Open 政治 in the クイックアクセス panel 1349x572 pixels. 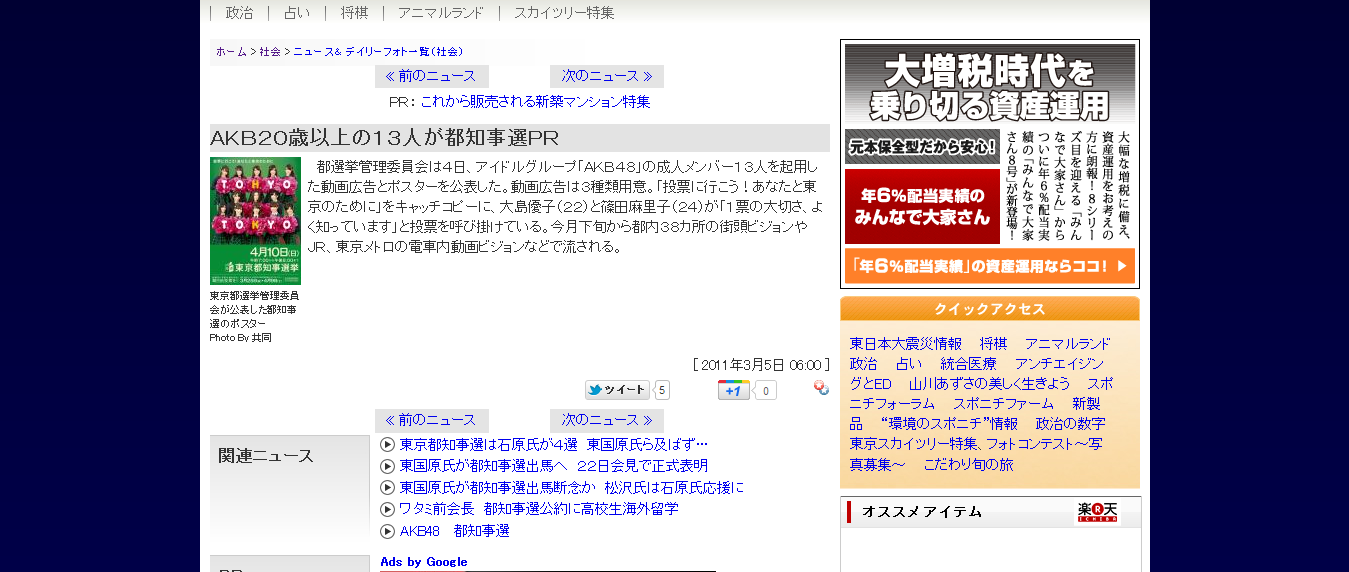click(864, 364)
